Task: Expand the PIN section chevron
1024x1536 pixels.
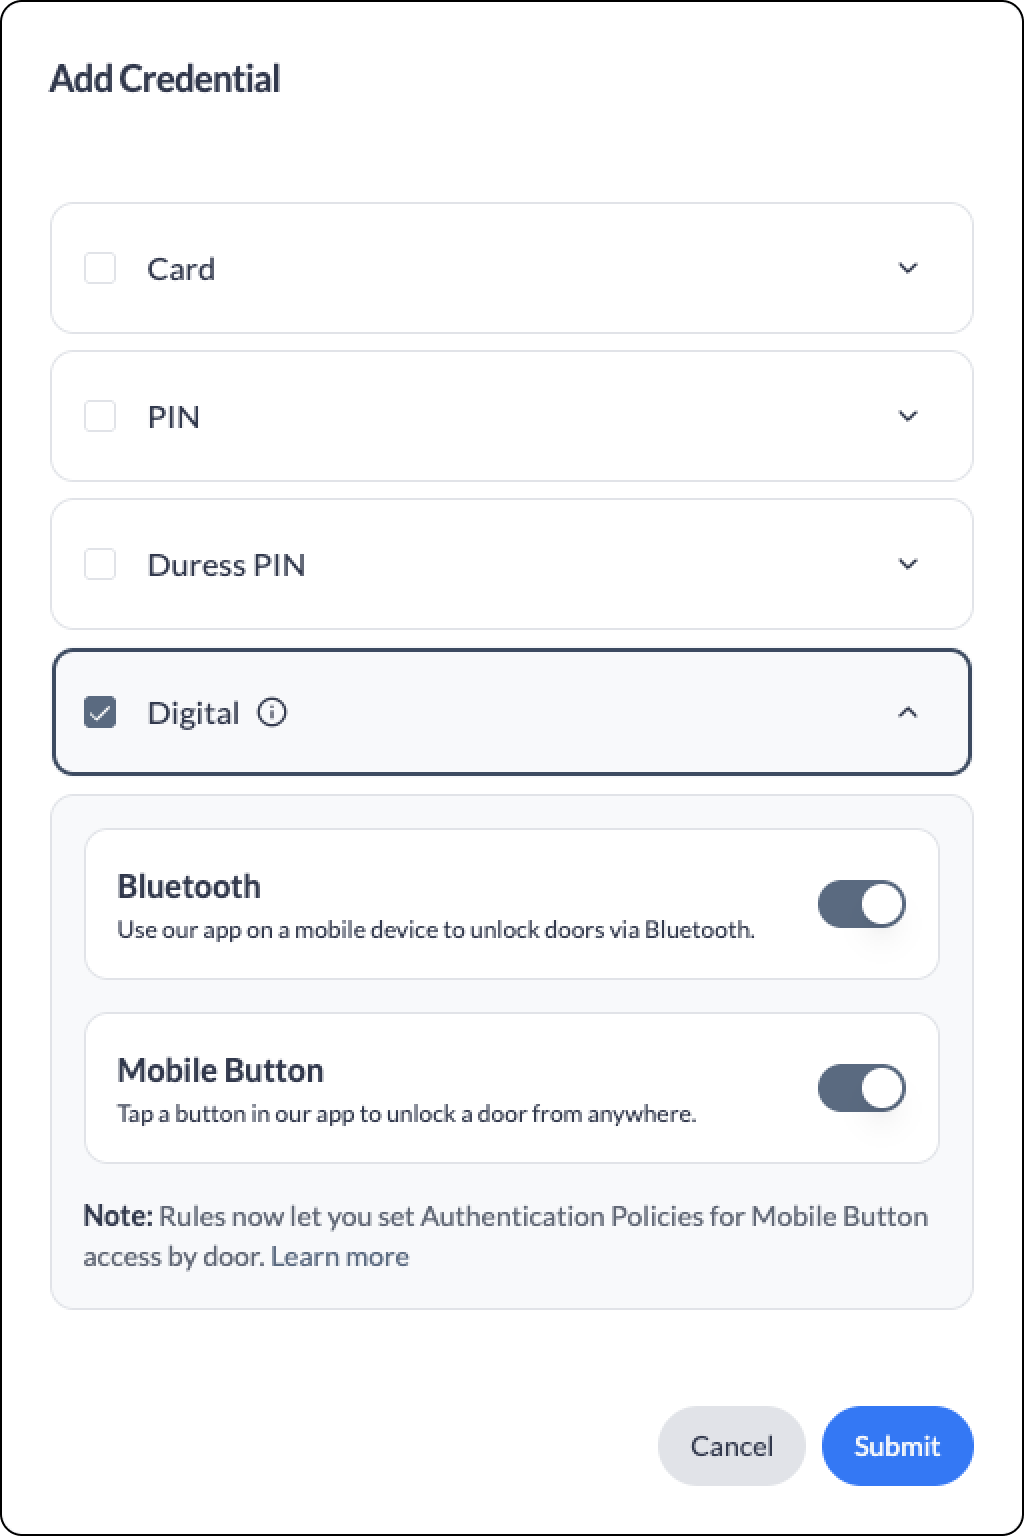Action: (x=908, y=416)
